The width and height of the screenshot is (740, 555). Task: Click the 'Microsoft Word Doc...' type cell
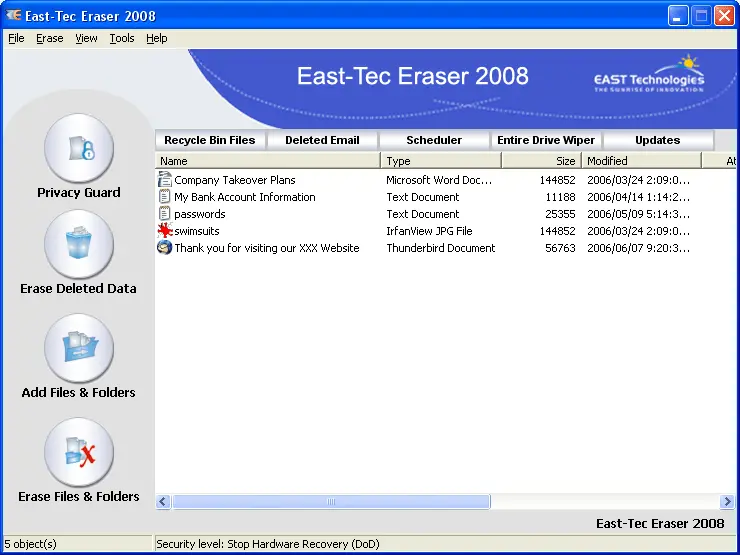pos(439,180)
